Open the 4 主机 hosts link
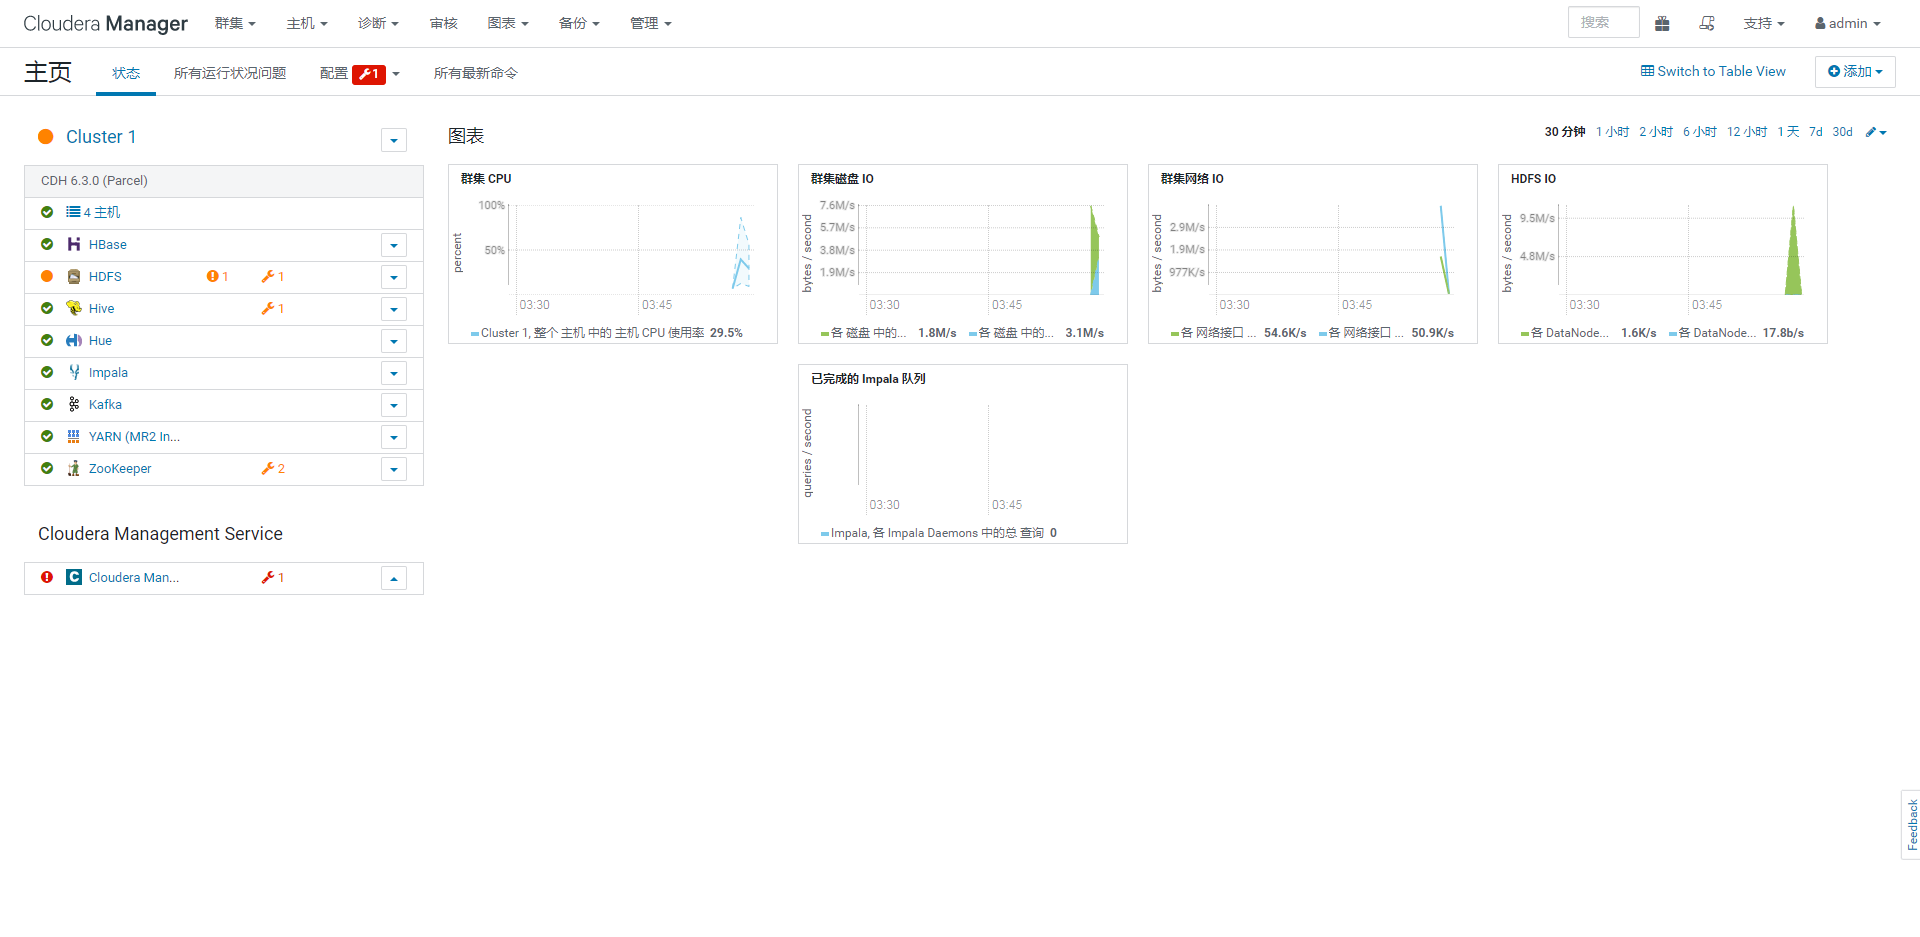The height and width of the screenshot is (937, 1920). [x=93, y=212]
